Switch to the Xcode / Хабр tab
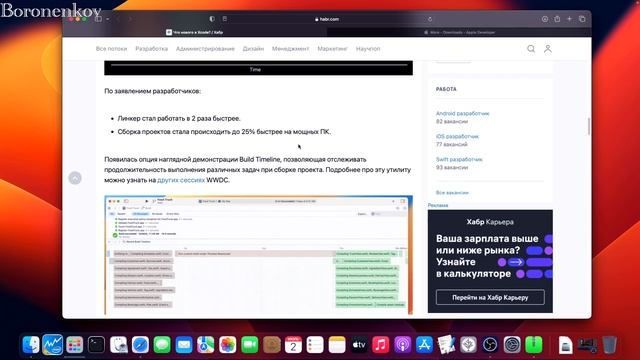 (x=195, y=32)
